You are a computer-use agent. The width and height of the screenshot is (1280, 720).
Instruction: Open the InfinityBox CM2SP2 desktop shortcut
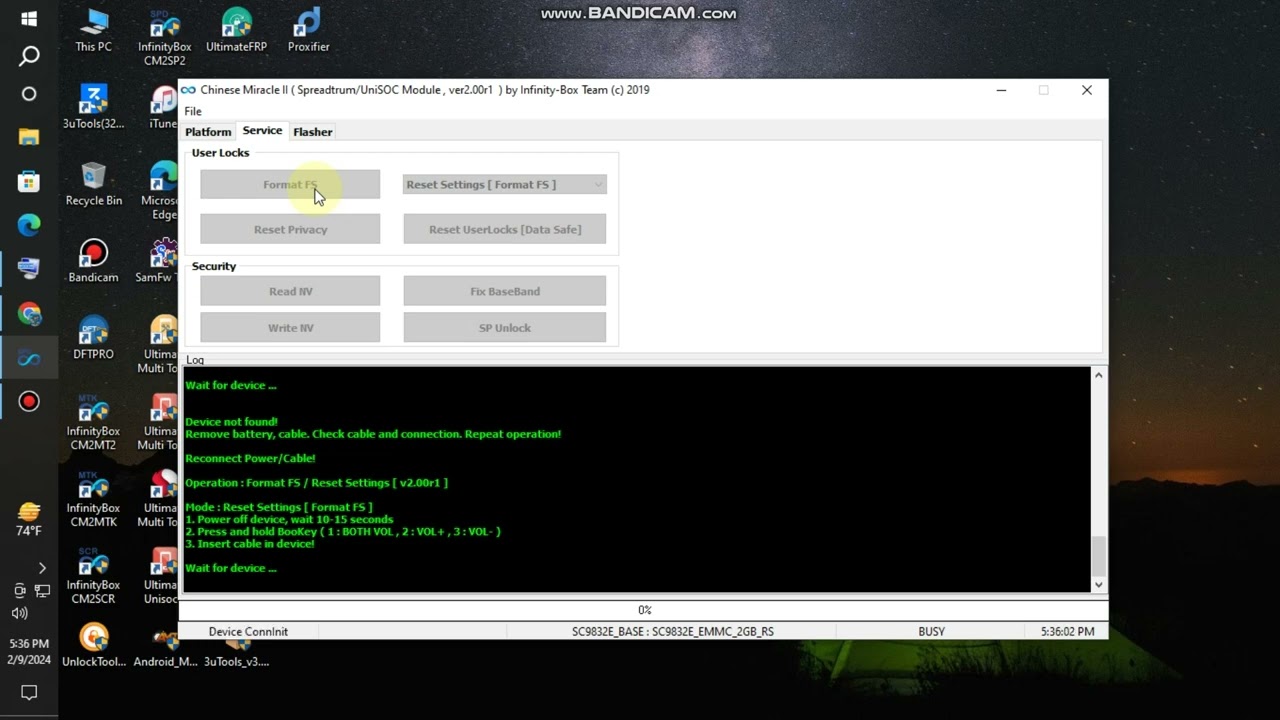pyautogui.click(x=164, y=30)
